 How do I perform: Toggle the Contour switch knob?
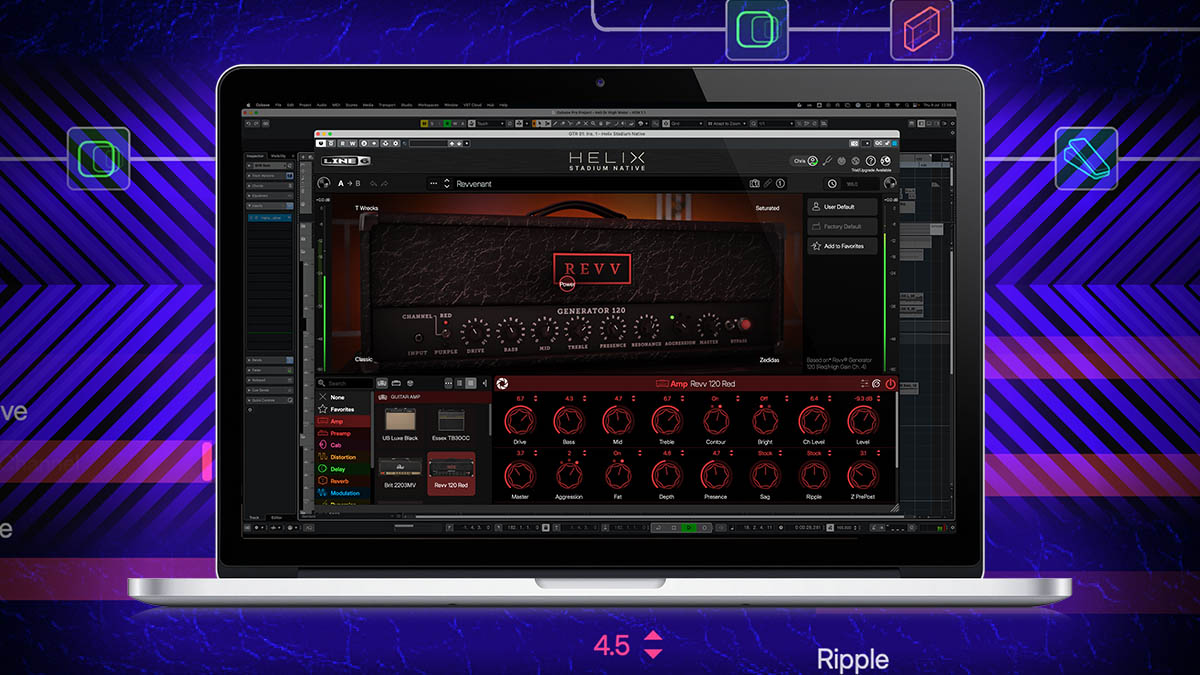[716, 422]
